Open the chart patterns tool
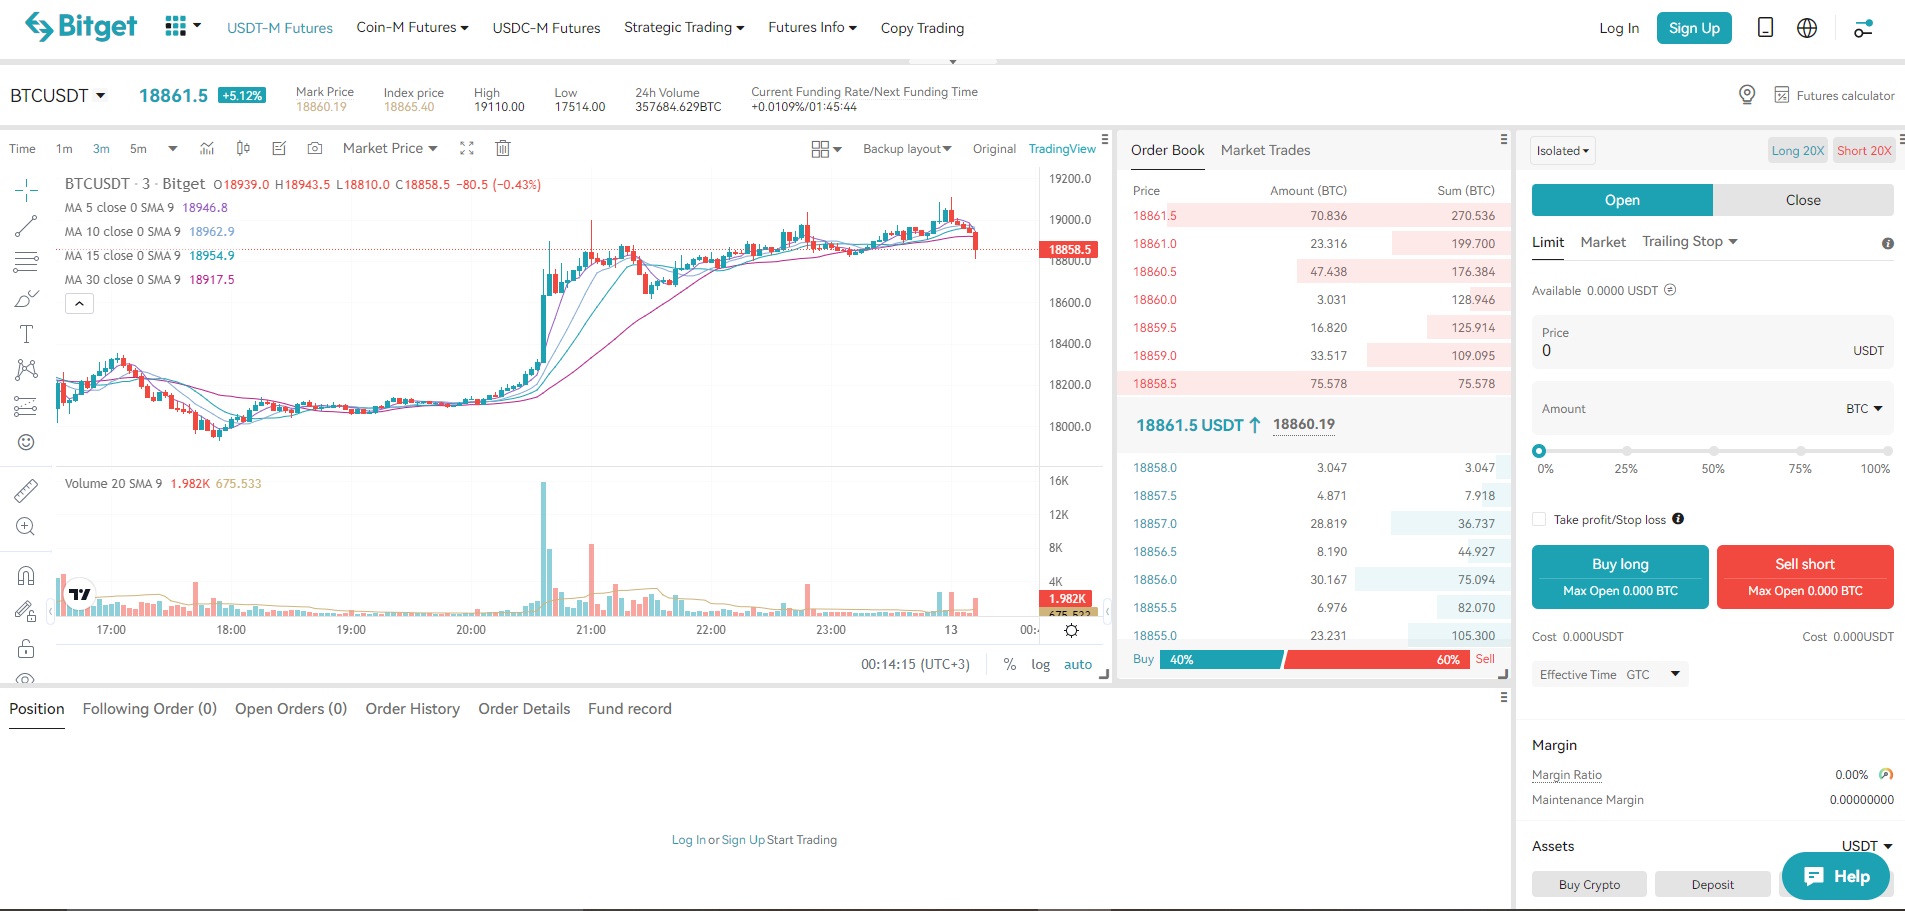 27,370
